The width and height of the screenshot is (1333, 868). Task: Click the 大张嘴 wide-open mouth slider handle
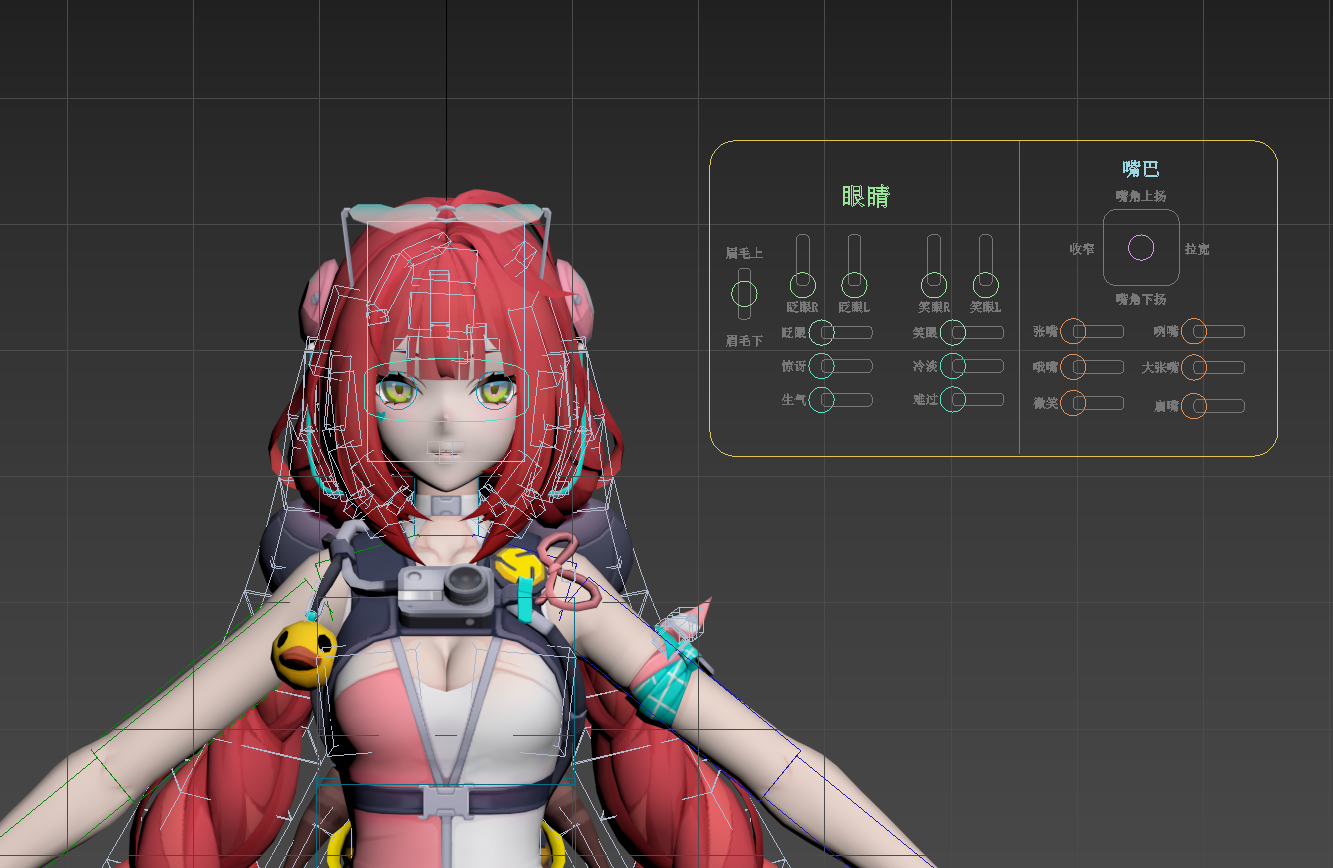point(1194,367)
